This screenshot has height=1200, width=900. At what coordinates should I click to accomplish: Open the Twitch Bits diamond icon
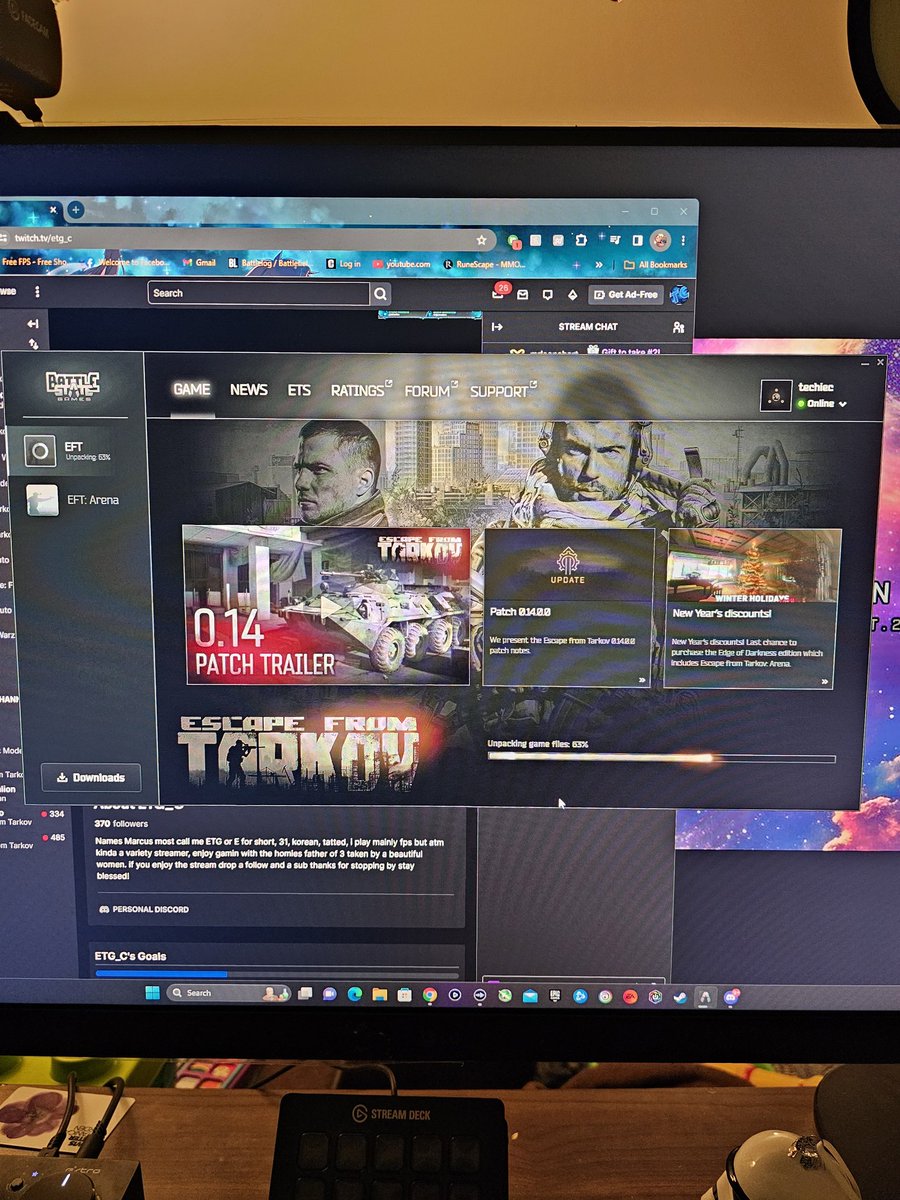tap(572, 295)
